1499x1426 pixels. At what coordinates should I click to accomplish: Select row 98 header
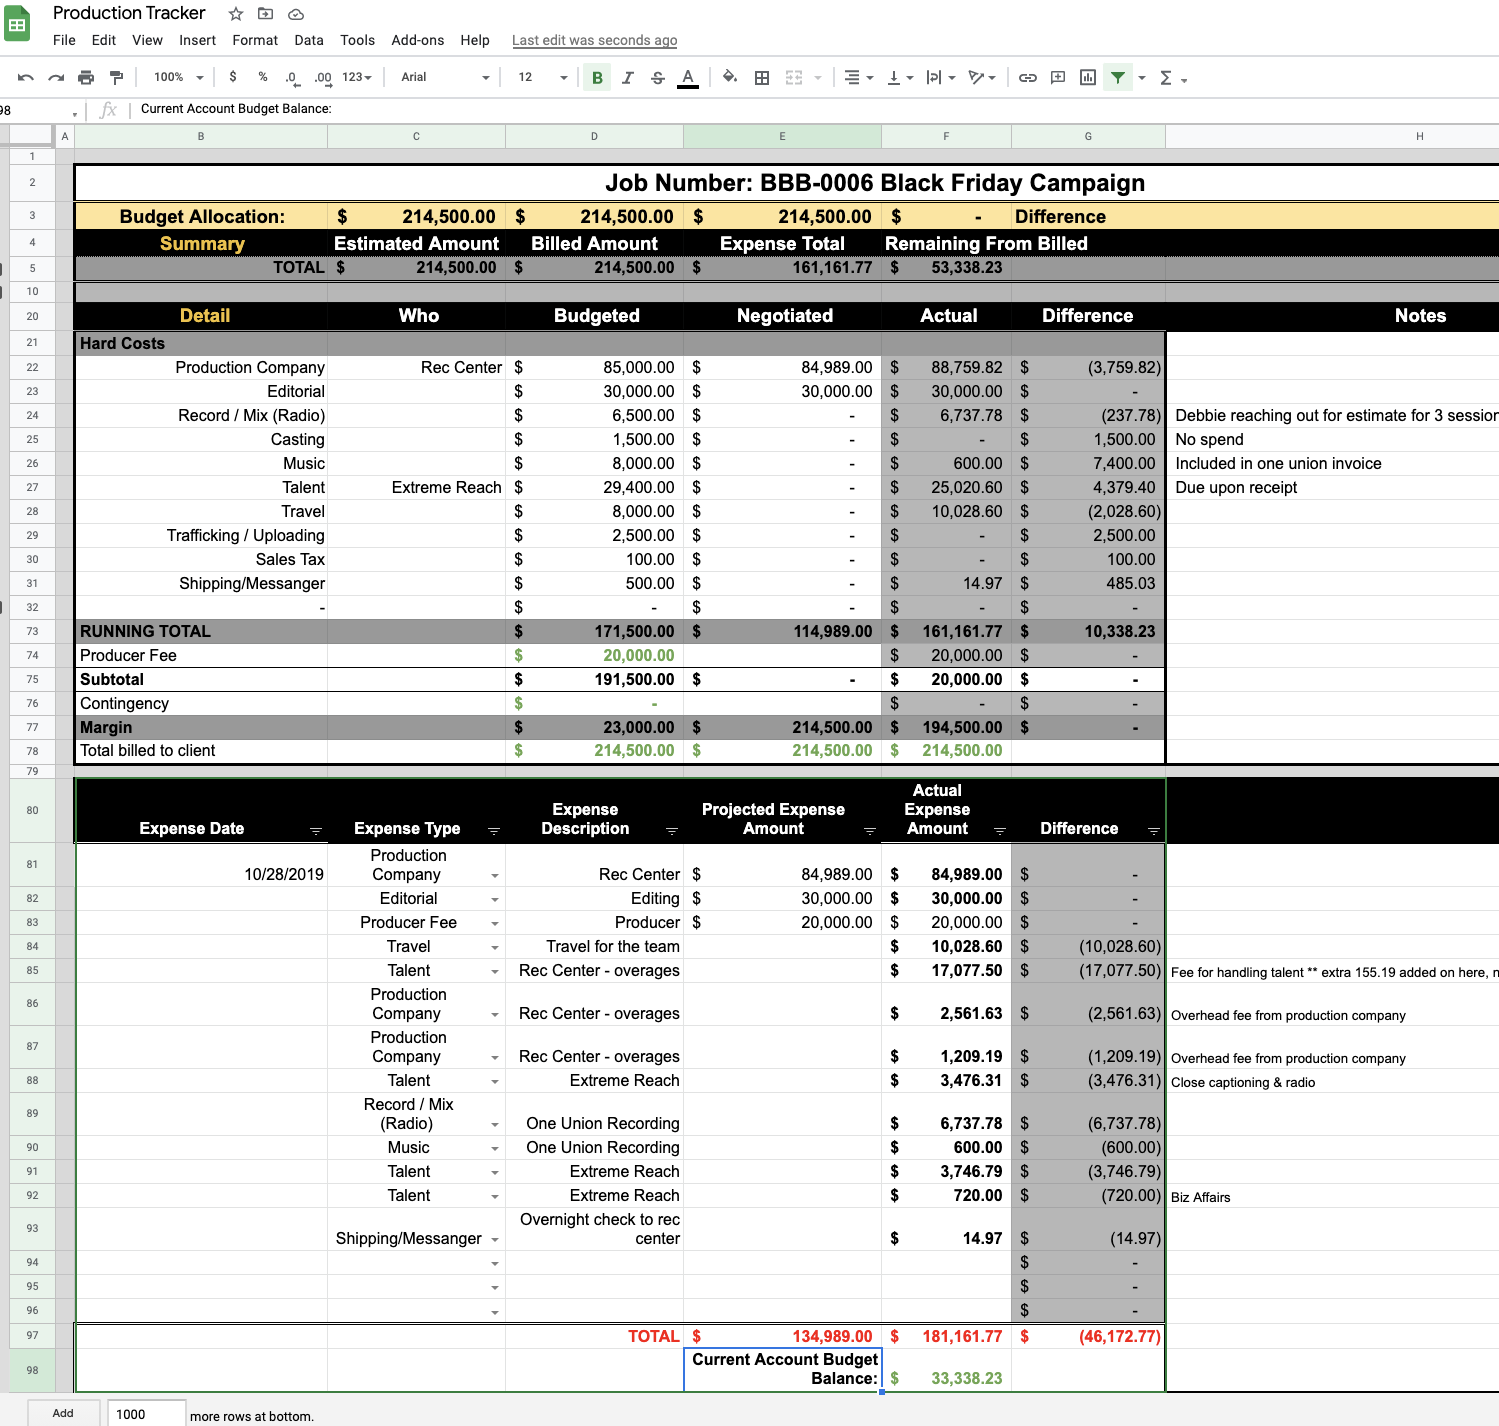32,1370
